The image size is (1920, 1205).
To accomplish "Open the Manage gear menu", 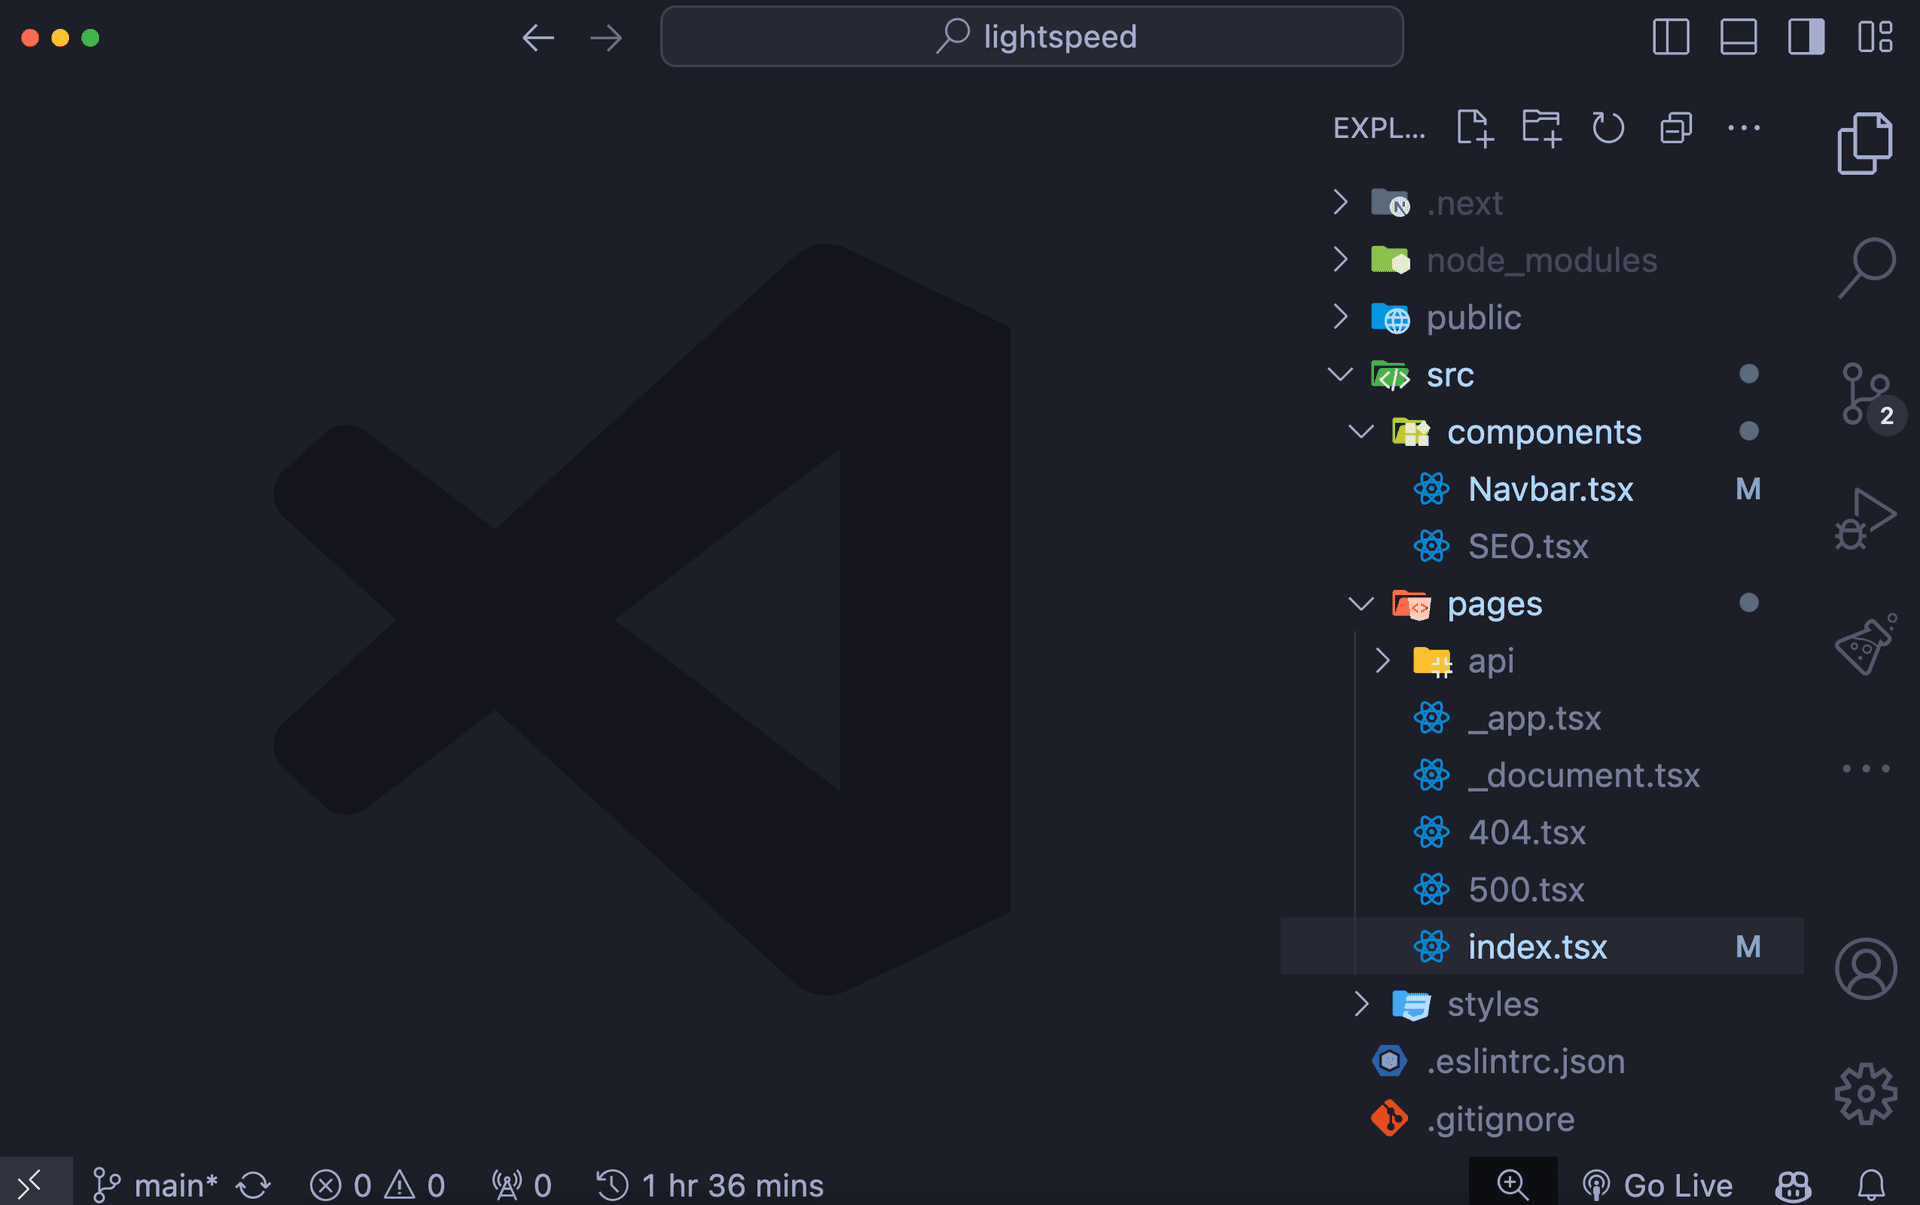I will pyautogui.click(x=1865, y=1093).
